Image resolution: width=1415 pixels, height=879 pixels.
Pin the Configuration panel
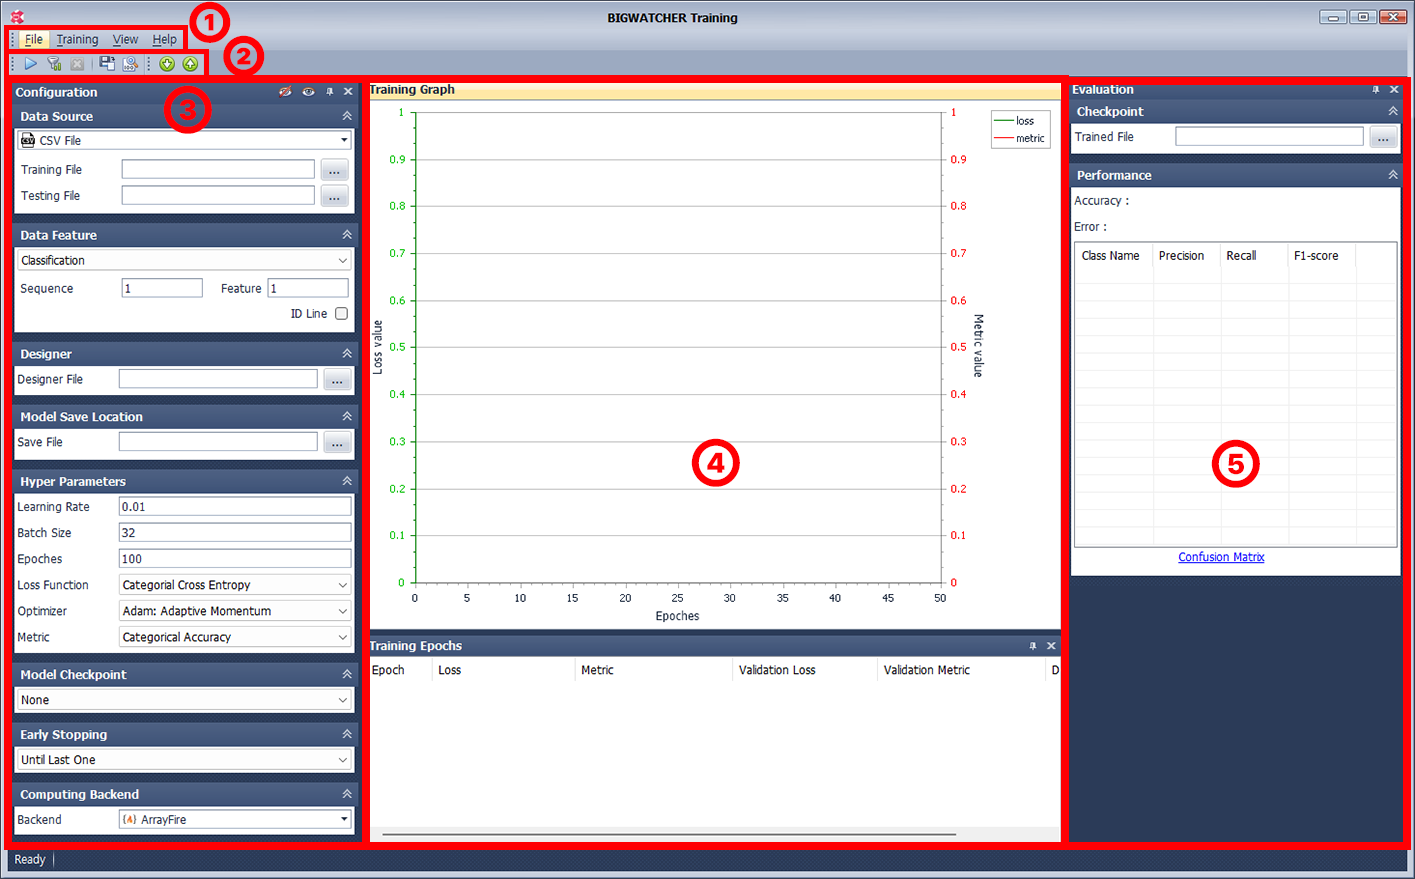tap(330, 92)
